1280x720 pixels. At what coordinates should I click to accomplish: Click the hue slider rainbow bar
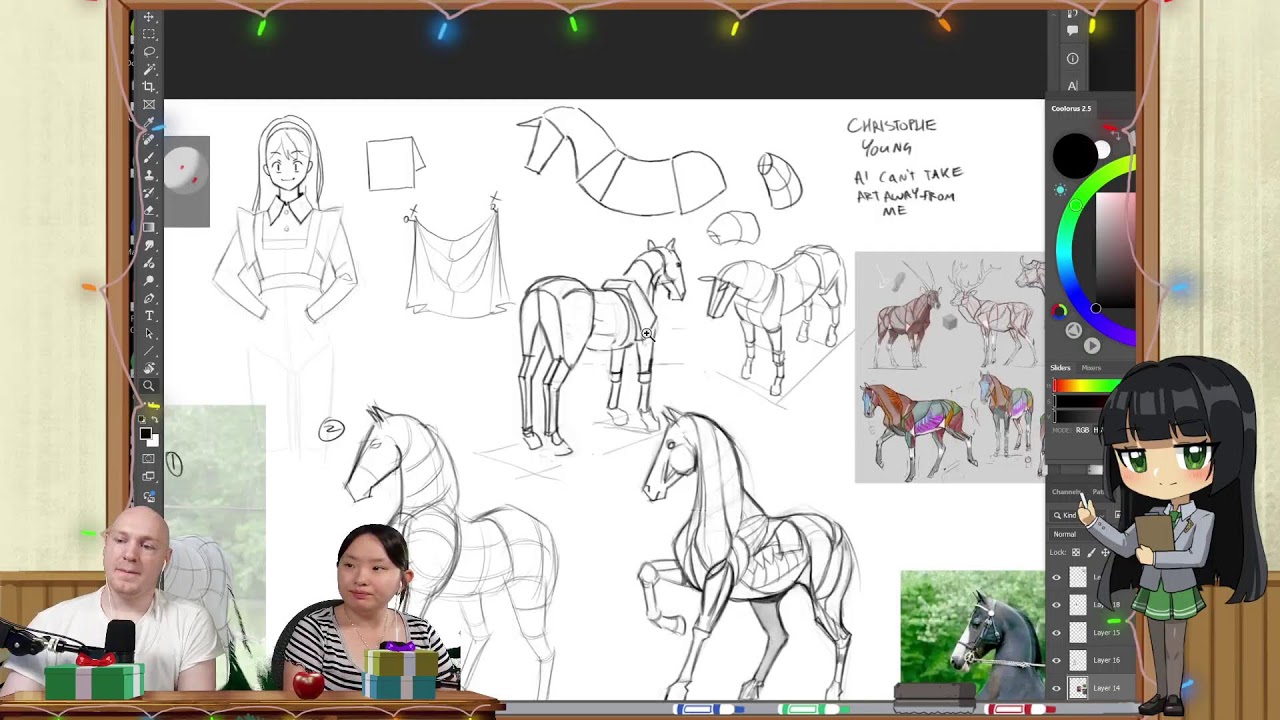(1088, 385)
